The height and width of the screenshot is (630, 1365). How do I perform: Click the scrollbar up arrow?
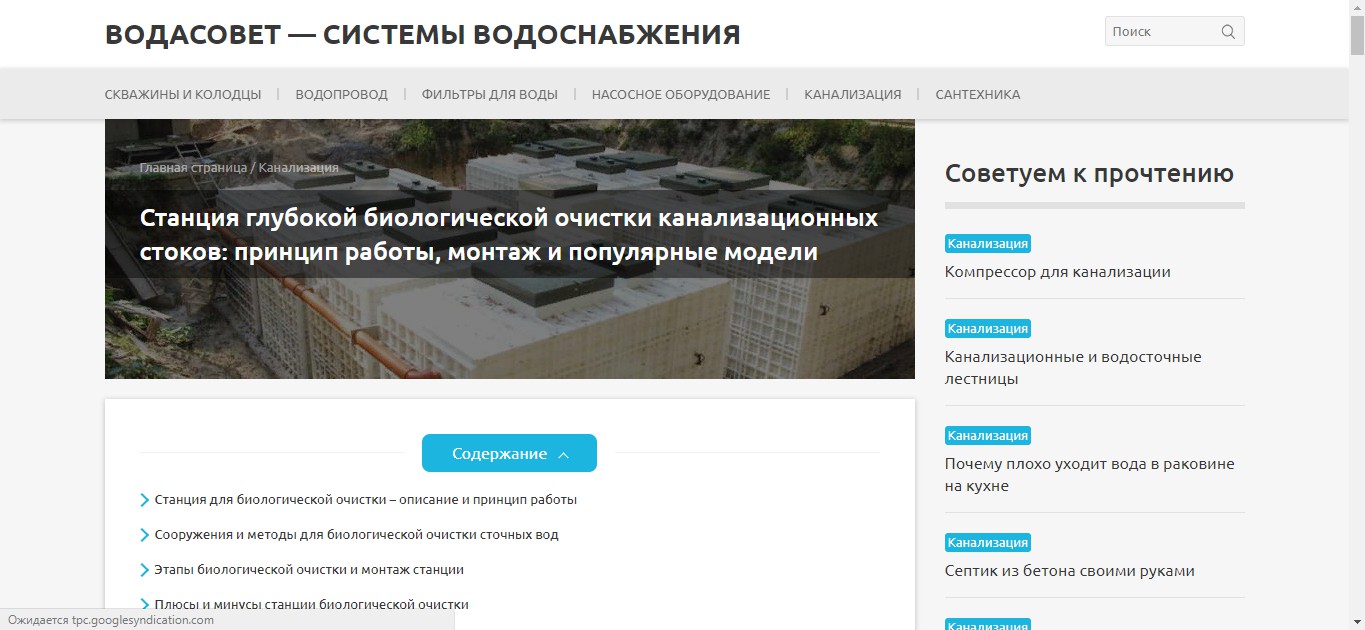(1357, 8)
